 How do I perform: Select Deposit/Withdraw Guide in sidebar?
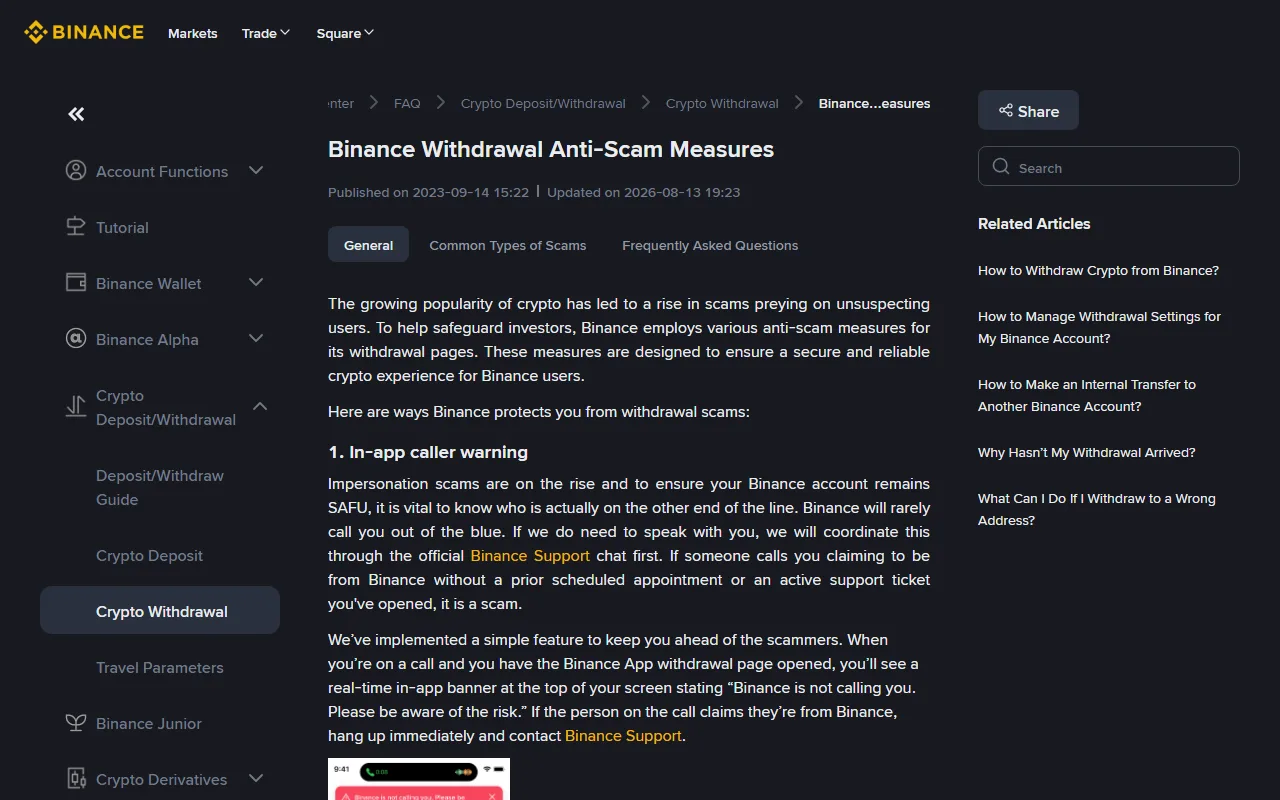point(160,488)
